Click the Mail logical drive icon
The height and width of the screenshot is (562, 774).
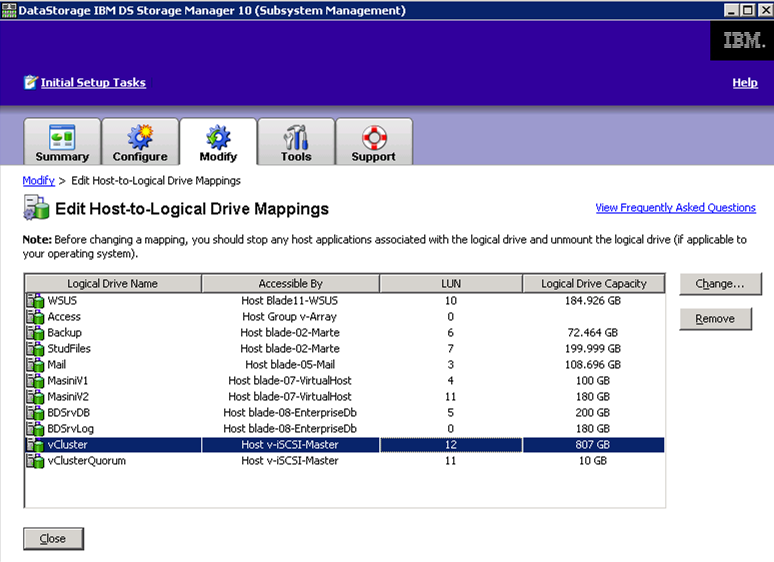35,365
